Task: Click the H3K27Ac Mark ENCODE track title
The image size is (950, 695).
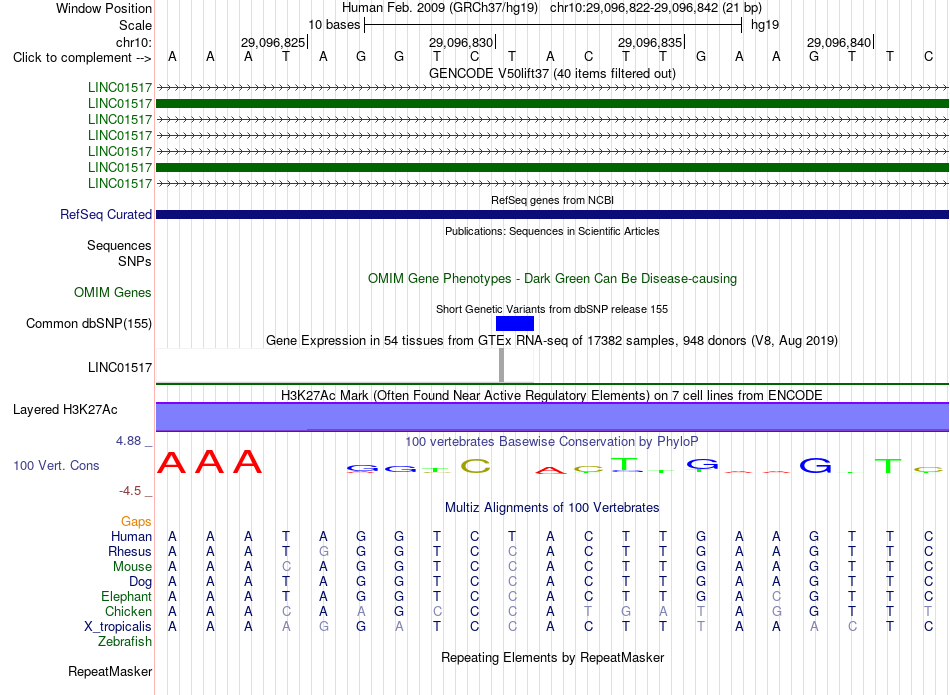Action: coord(552,396)
